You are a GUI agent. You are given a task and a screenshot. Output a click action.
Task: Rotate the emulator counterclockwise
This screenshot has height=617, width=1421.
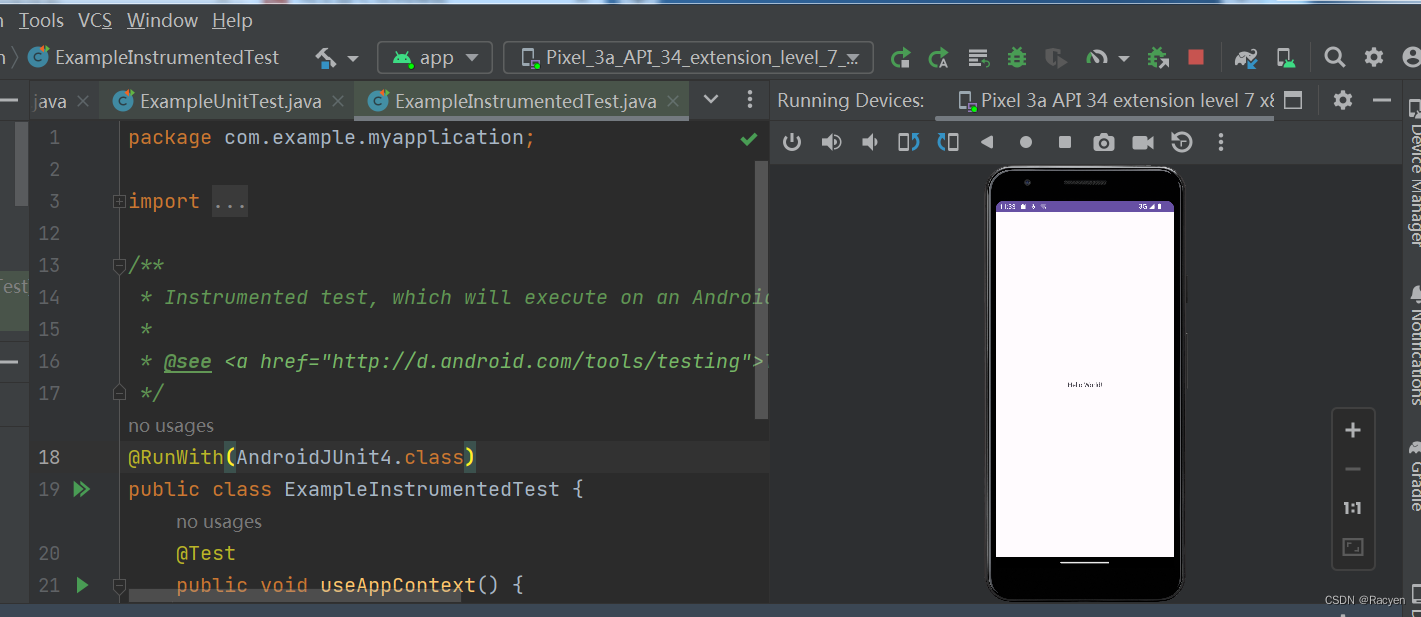[x=908, y=142]
